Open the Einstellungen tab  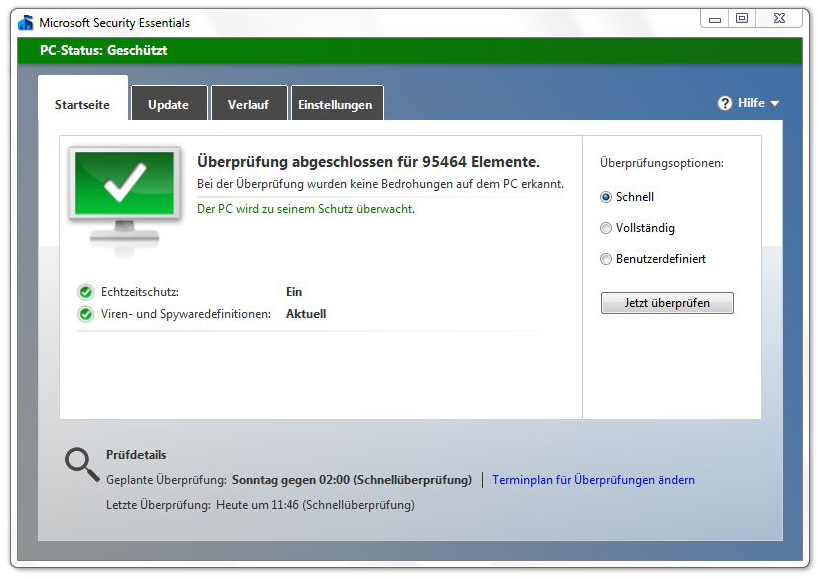pyautogui.click(x=336, y=103)
